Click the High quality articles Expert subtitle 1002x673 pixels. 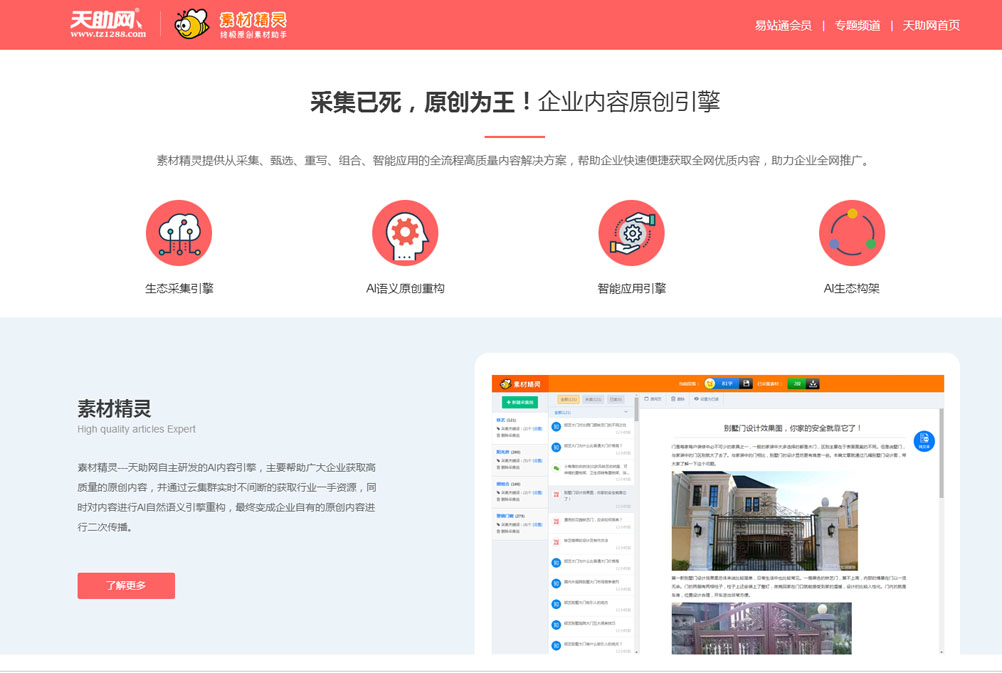point(136,429)
